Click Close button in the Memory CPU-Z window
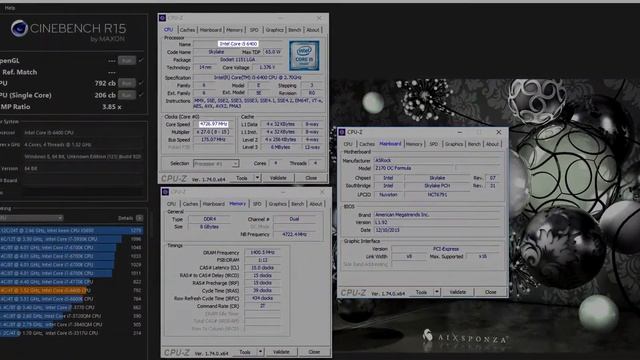640x360 pixels. tap(314, 352)
